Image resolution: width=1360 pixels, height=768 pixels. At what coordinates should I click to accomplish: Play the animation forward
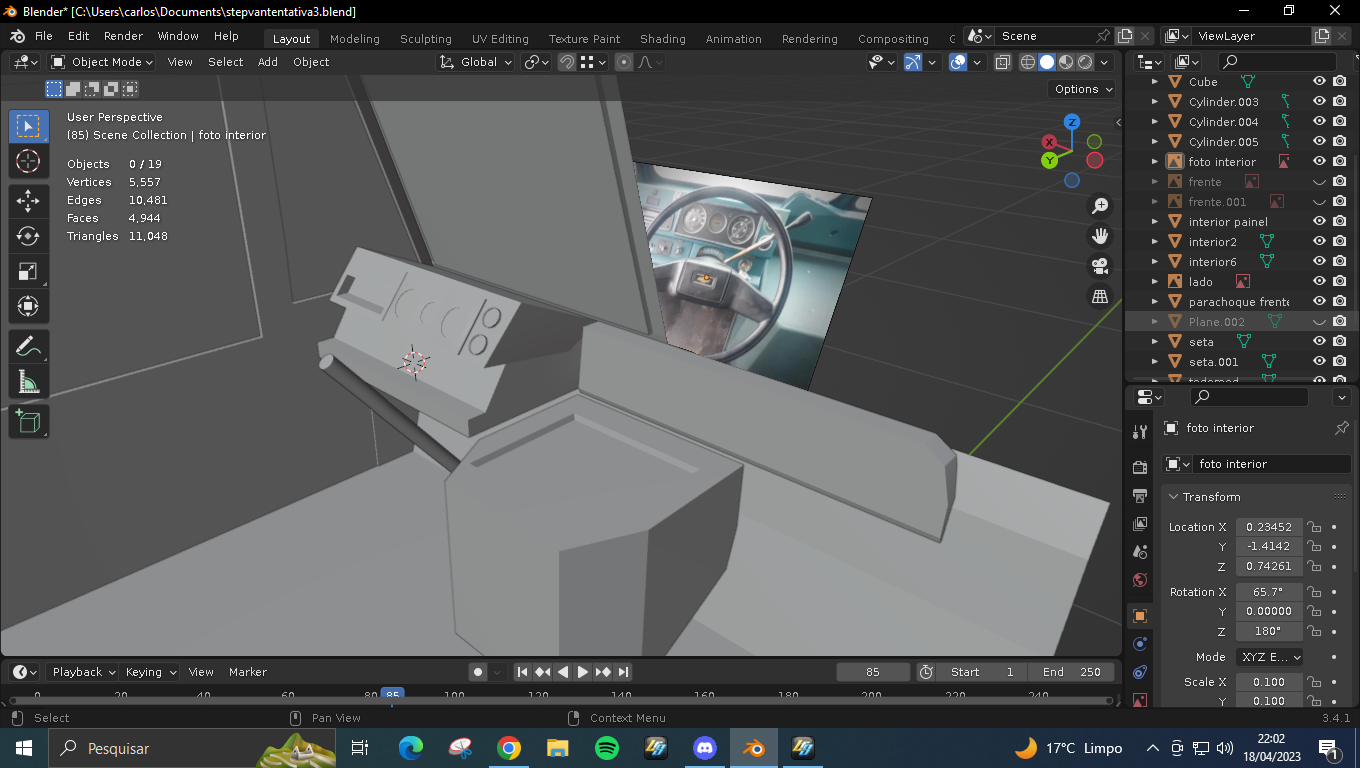(582, 672)
